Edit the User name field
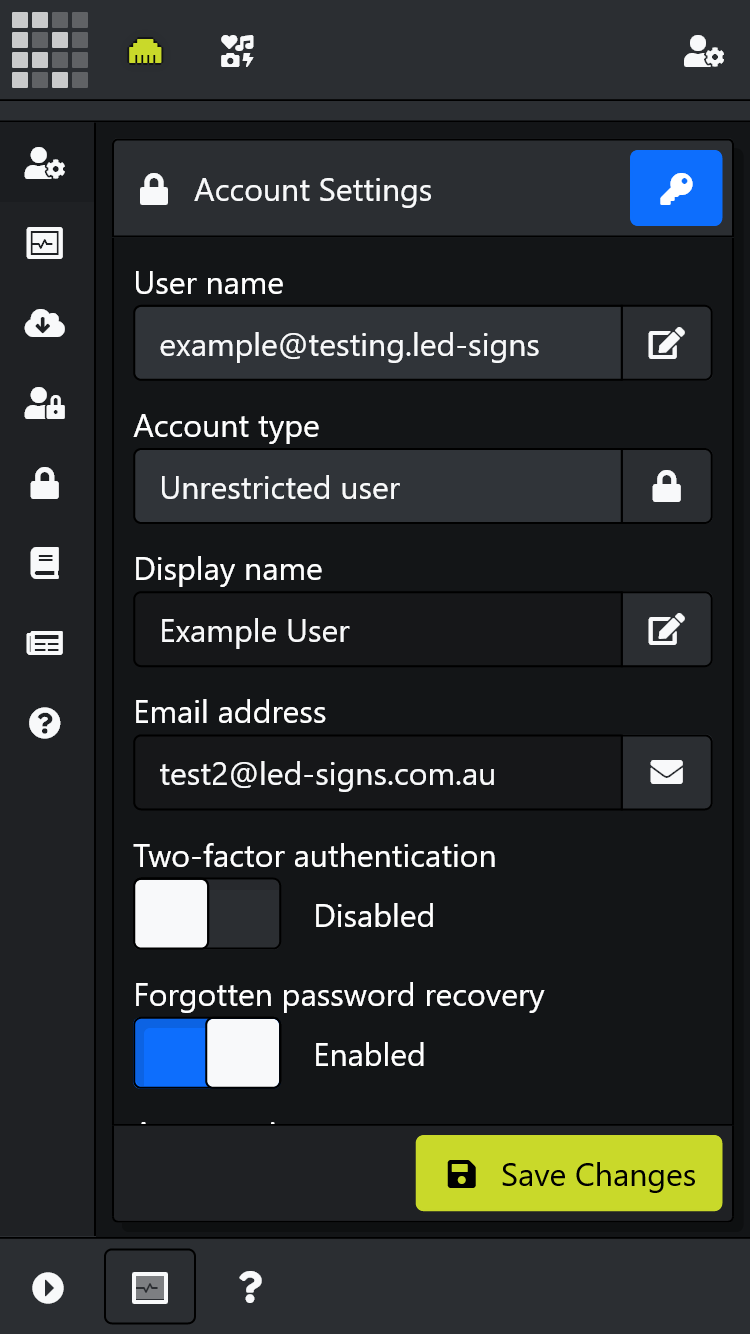 [667, 343]
